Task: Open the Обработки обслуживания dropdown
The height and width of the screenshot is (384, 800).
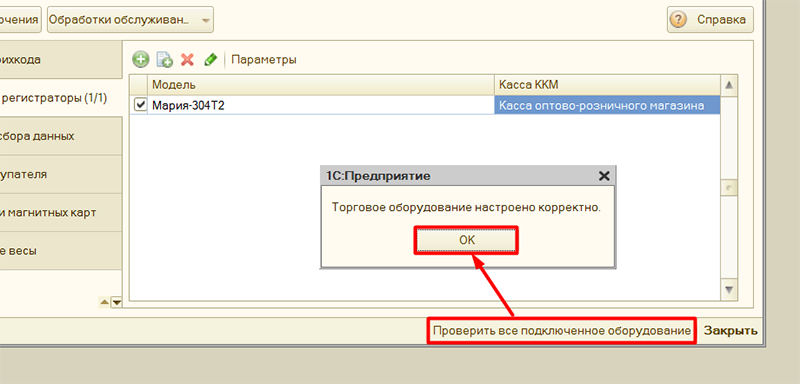Action: pos(130,20)
